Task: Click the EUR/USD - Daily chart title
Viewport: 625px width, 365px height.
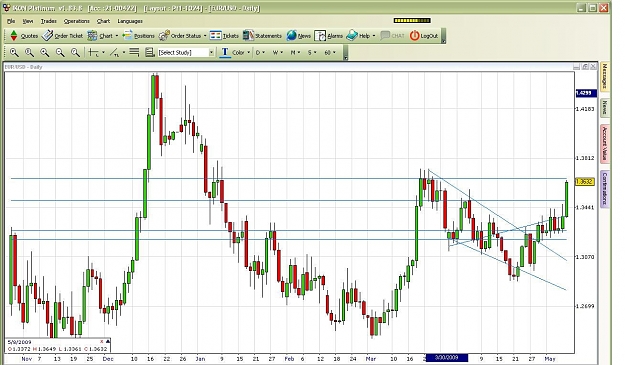Action: click(x=24, y=67)
